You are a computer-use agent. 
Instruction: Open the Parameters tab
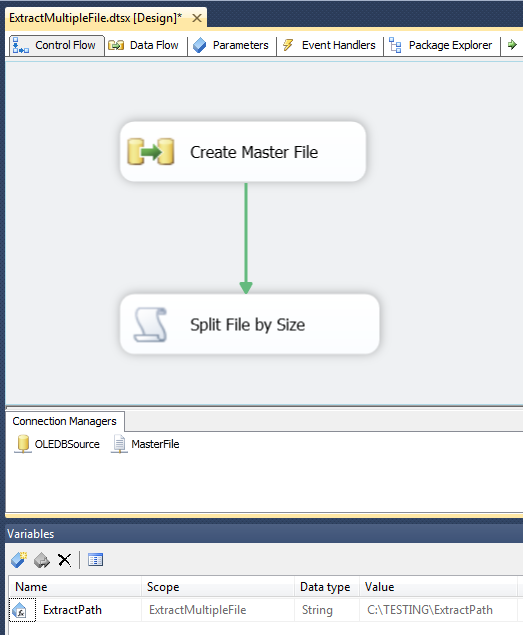point(232,45)
